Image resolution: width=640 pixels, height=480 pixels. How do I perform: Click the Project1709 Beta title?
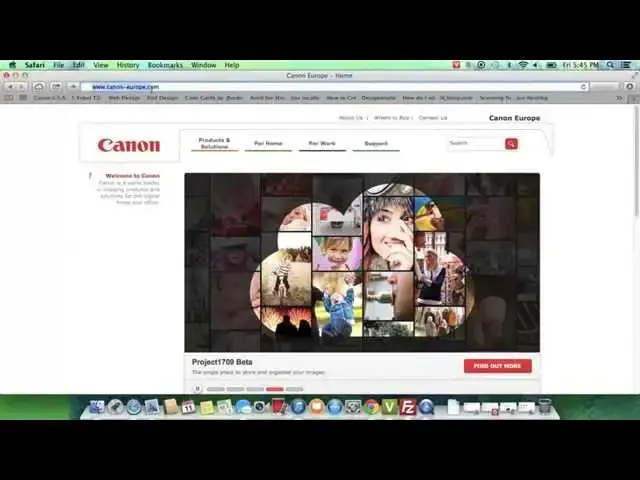point(222,362)
